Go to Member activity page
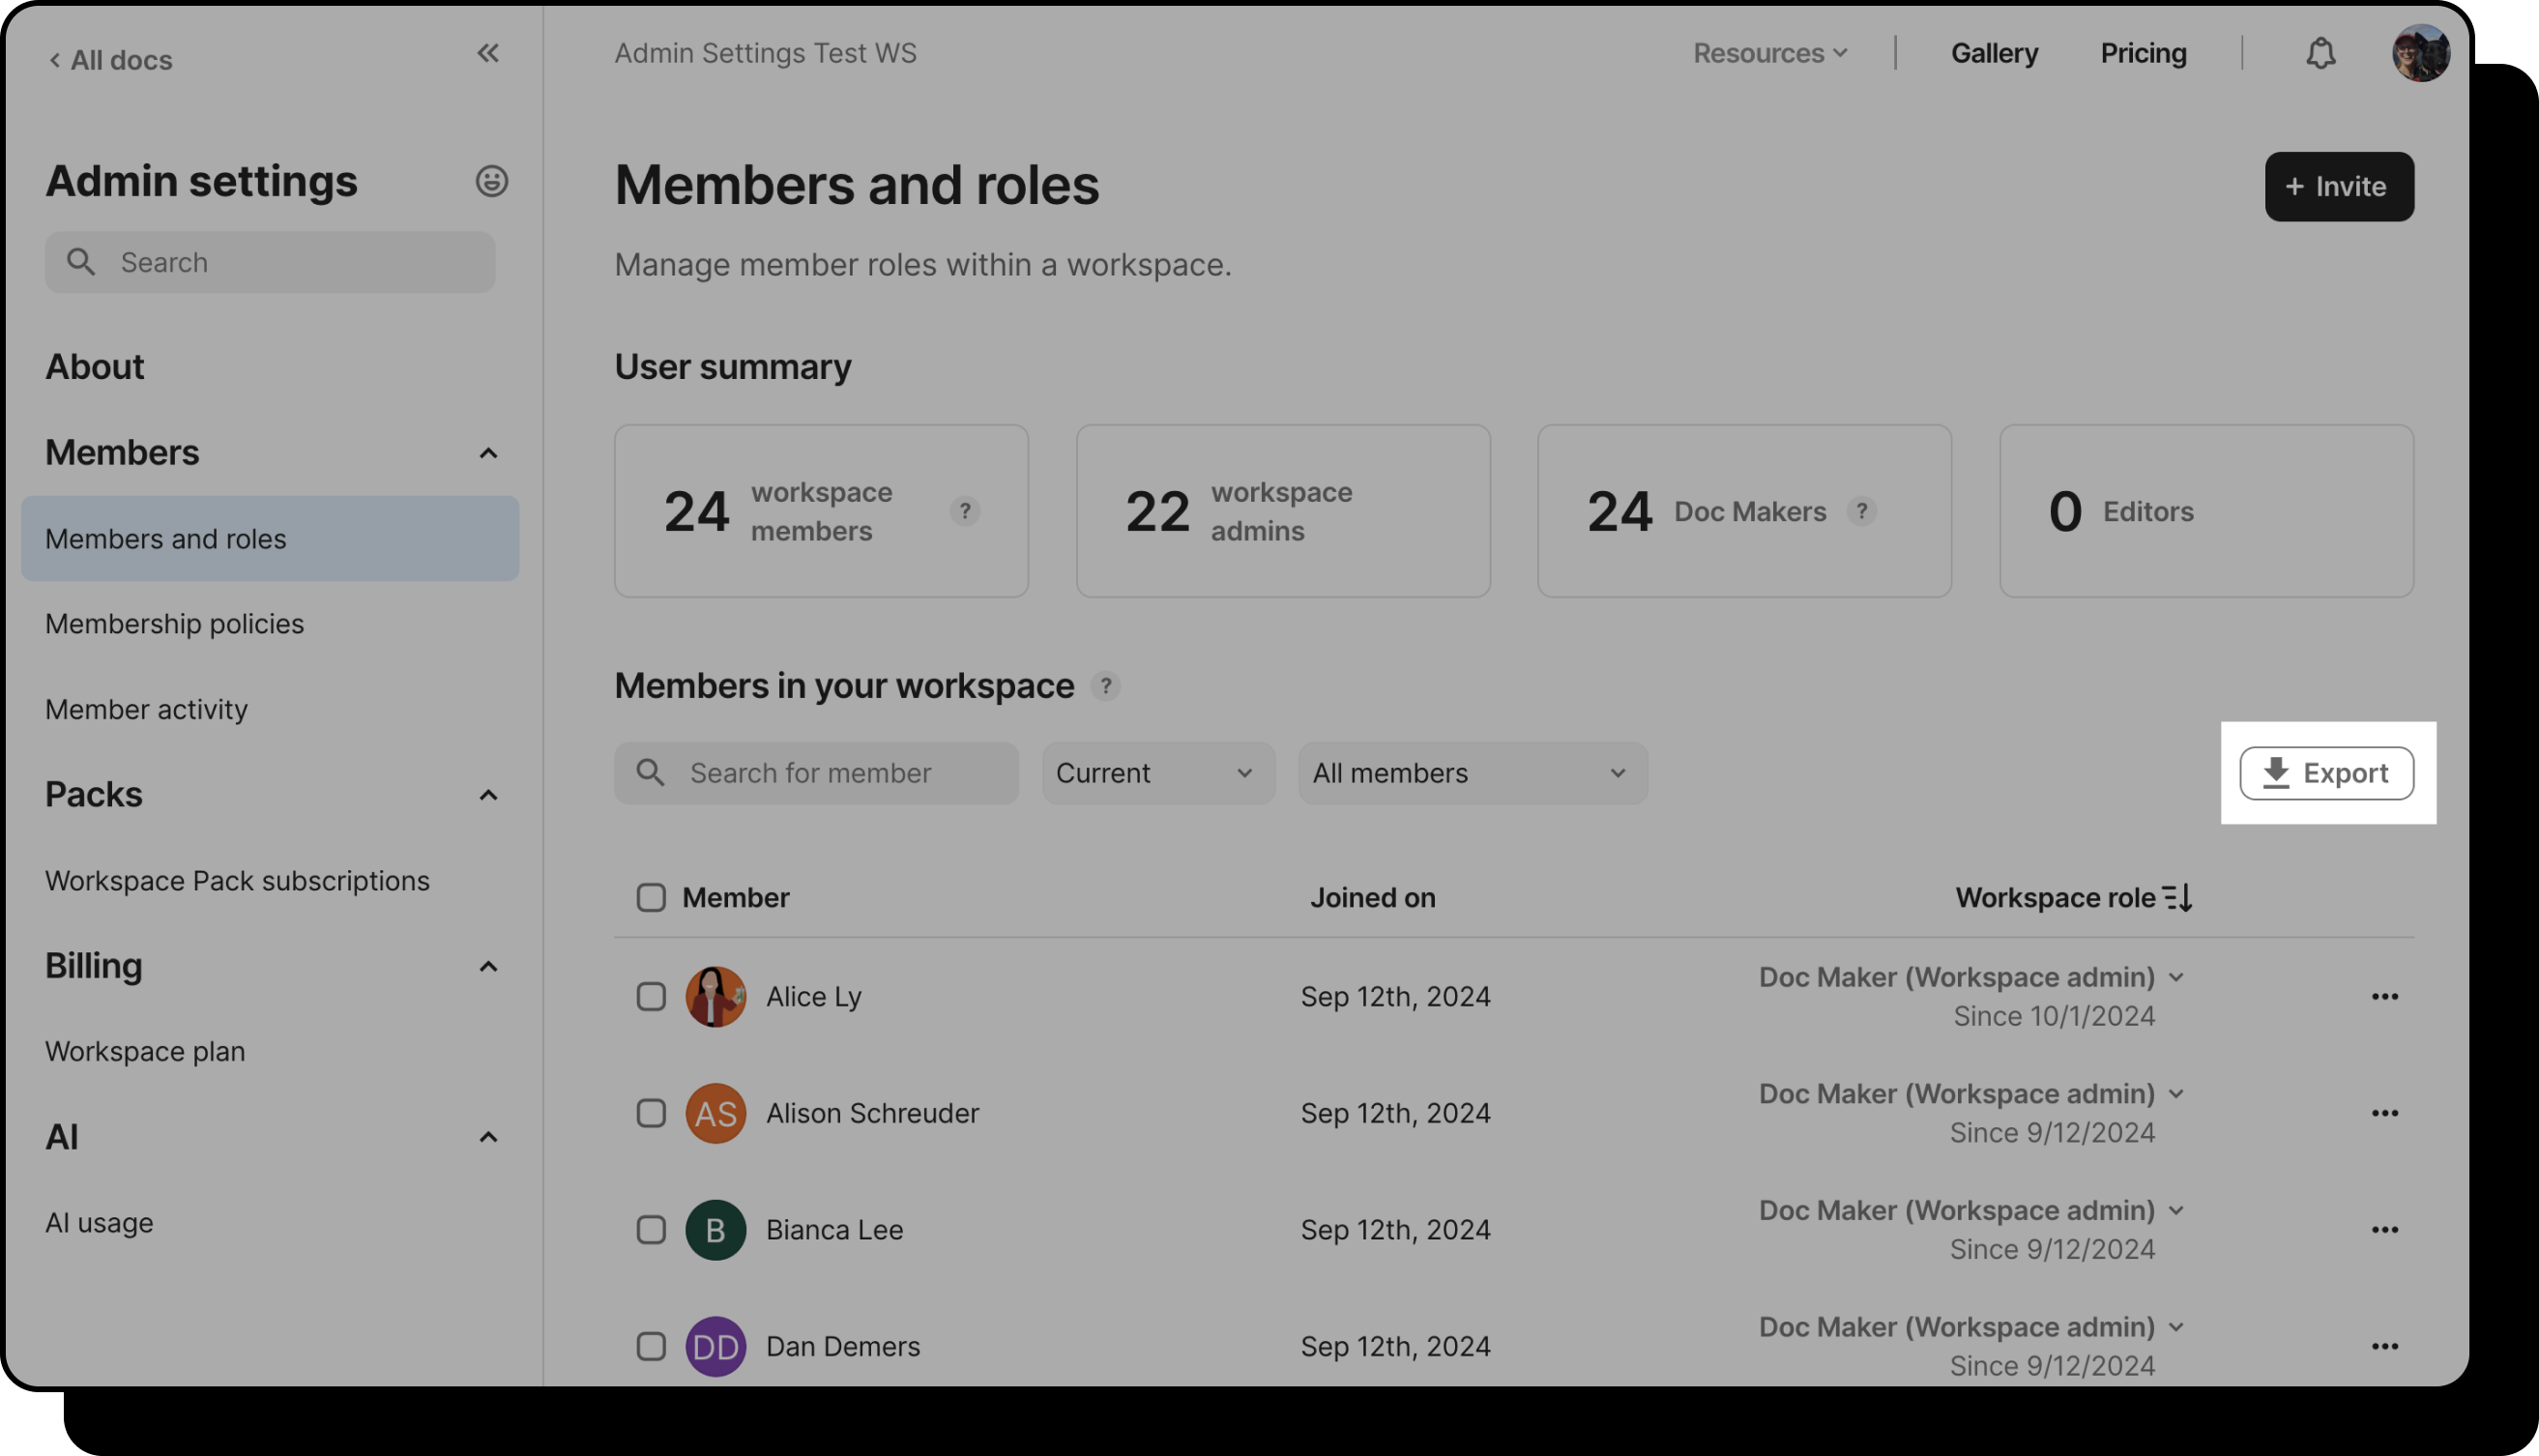This screenshot has width=2539, height=1456. pos(147,710)
